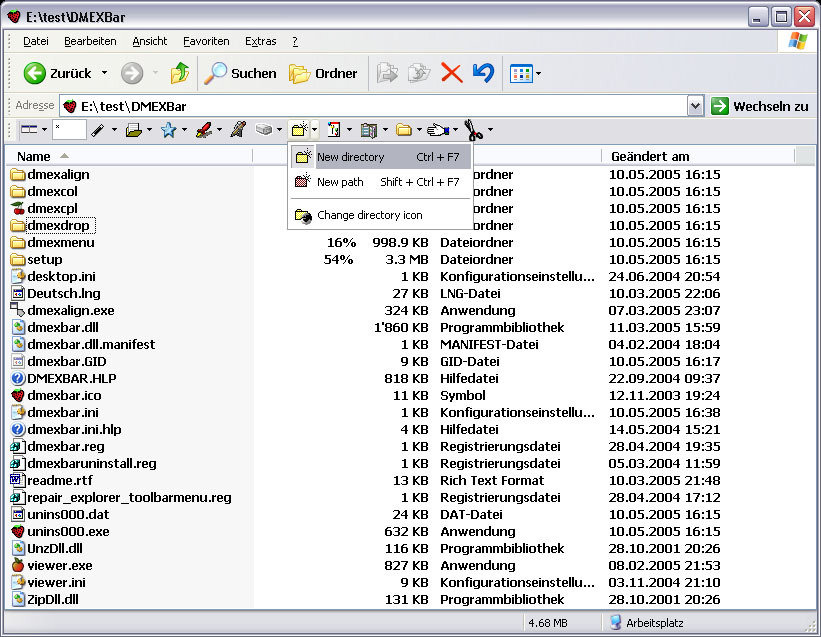Choose New directory from the menu
821x637 pixels.
pos(381,157)
